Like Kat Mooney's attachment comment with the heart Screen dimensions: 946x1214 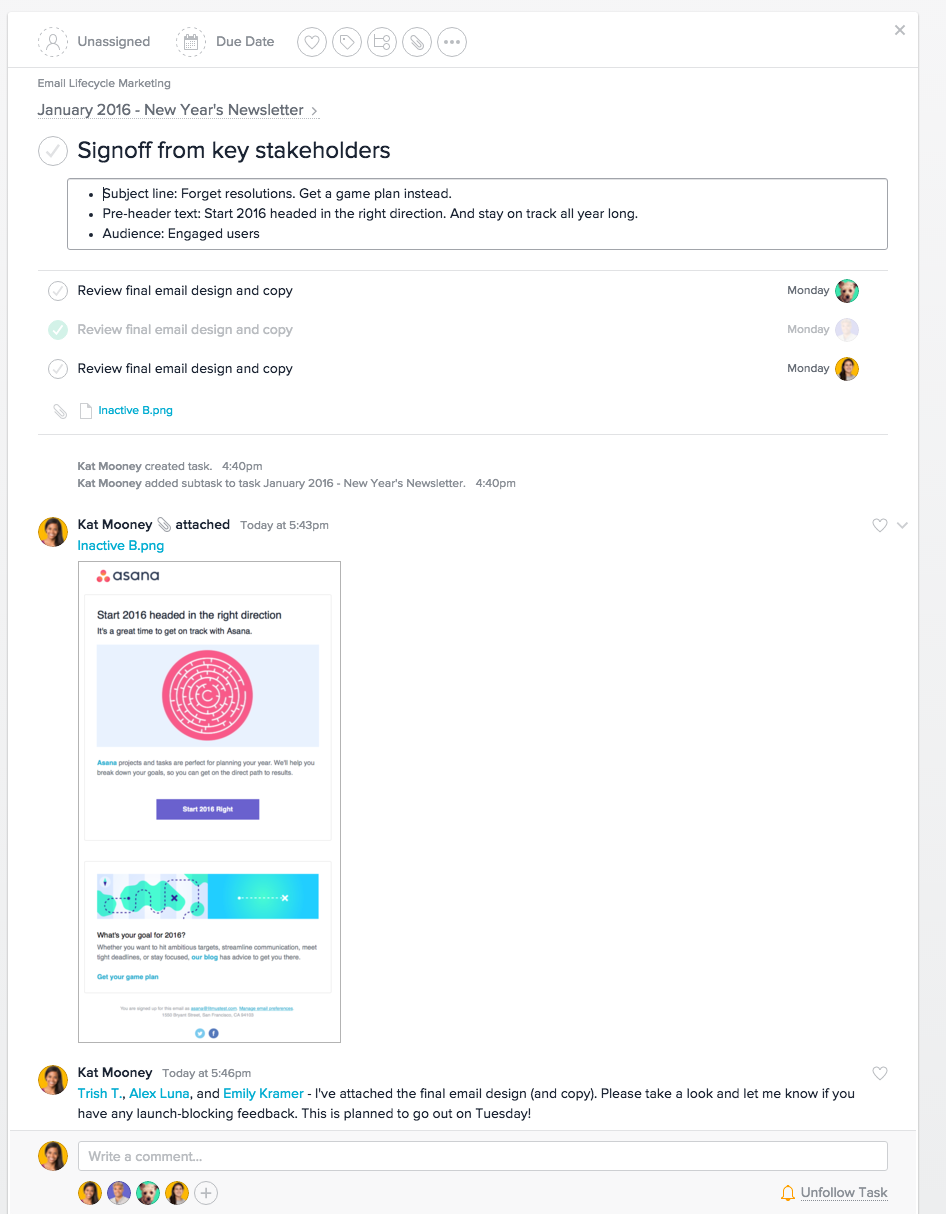880,525
